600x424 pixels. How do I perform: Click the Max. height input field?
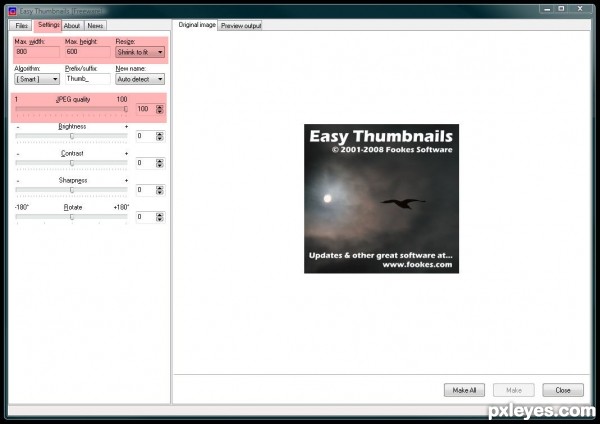click(87, 52)
